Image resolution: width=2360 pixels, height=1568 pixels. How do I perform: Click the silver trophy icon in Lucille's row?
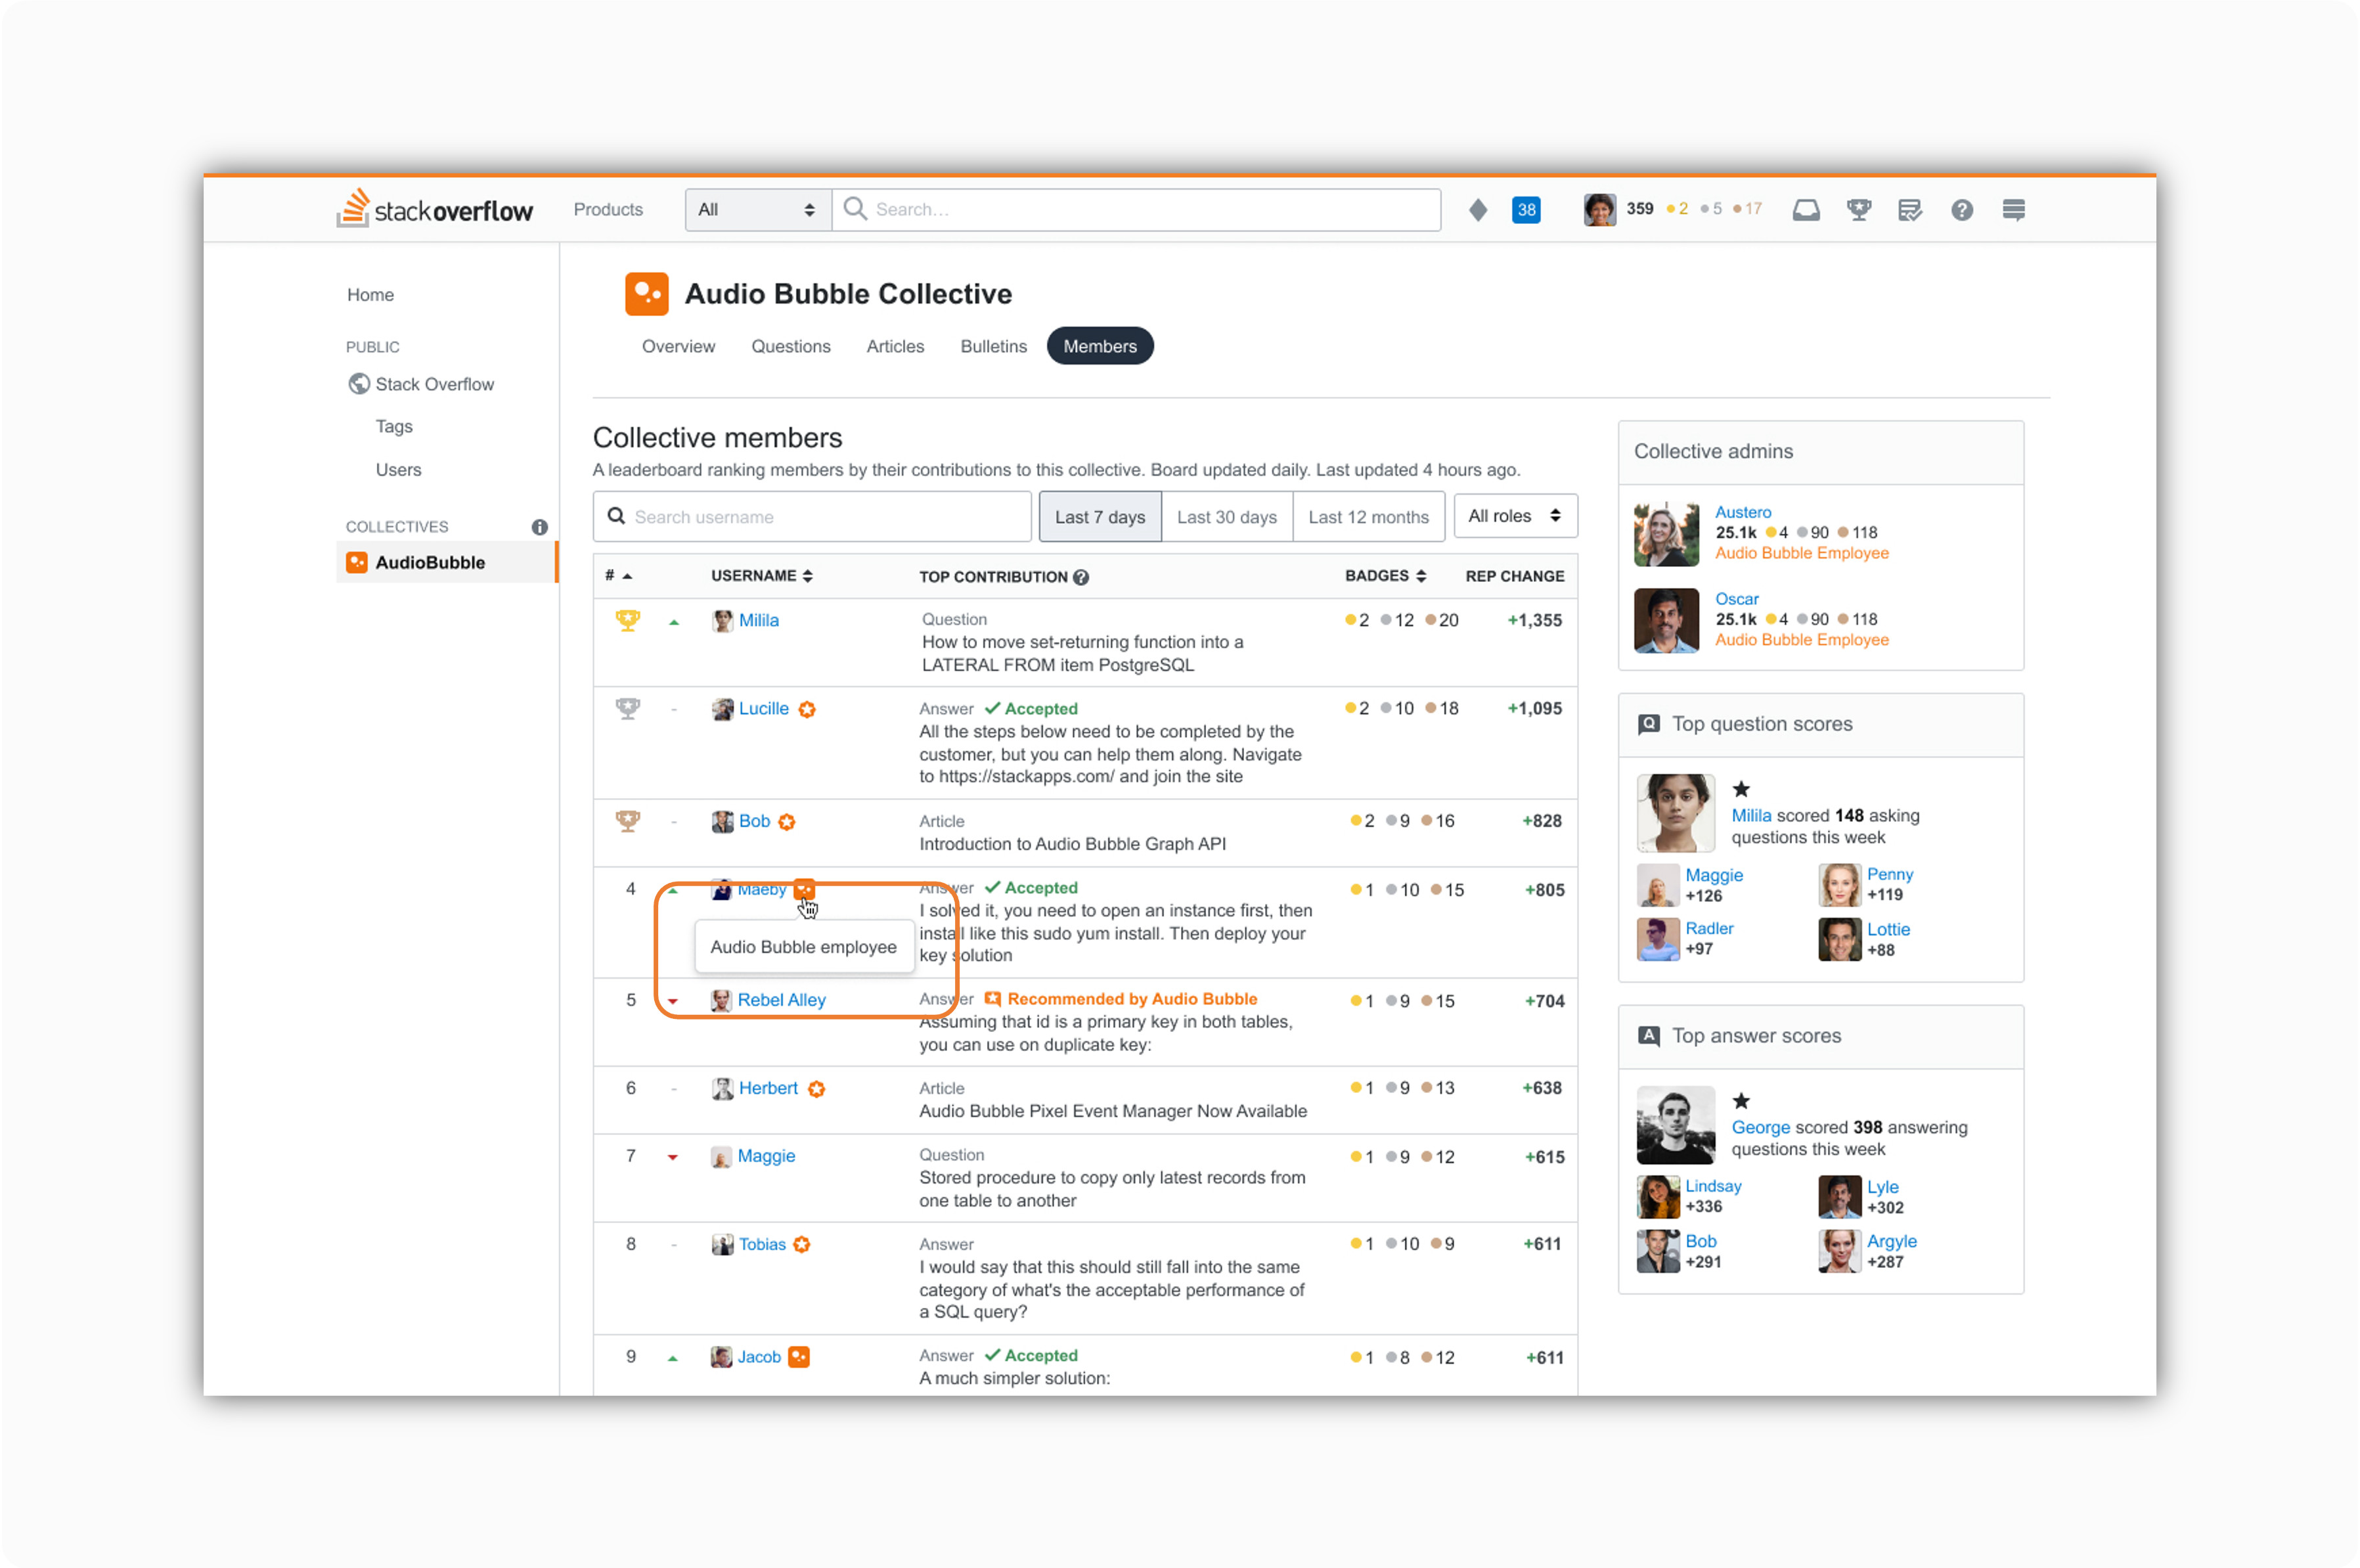coord(627,709)
